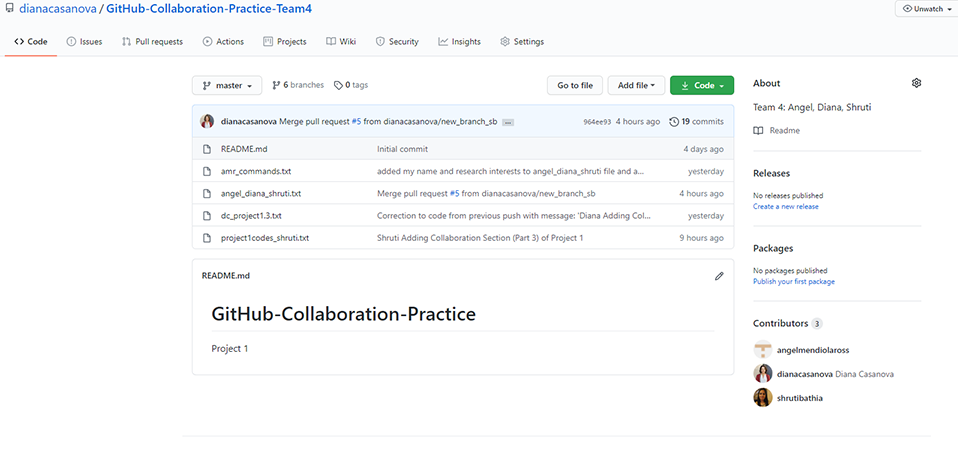958x449 pixels.
Task: Click the README.md file icon
Action: (x=207, y=149)
